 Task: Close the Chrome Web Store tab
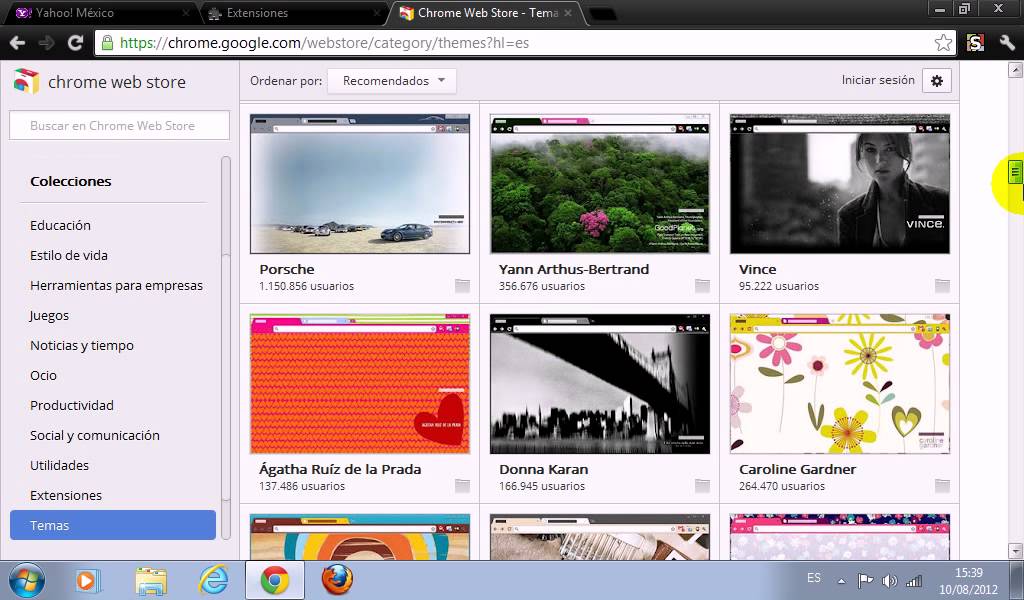[568, 12]
